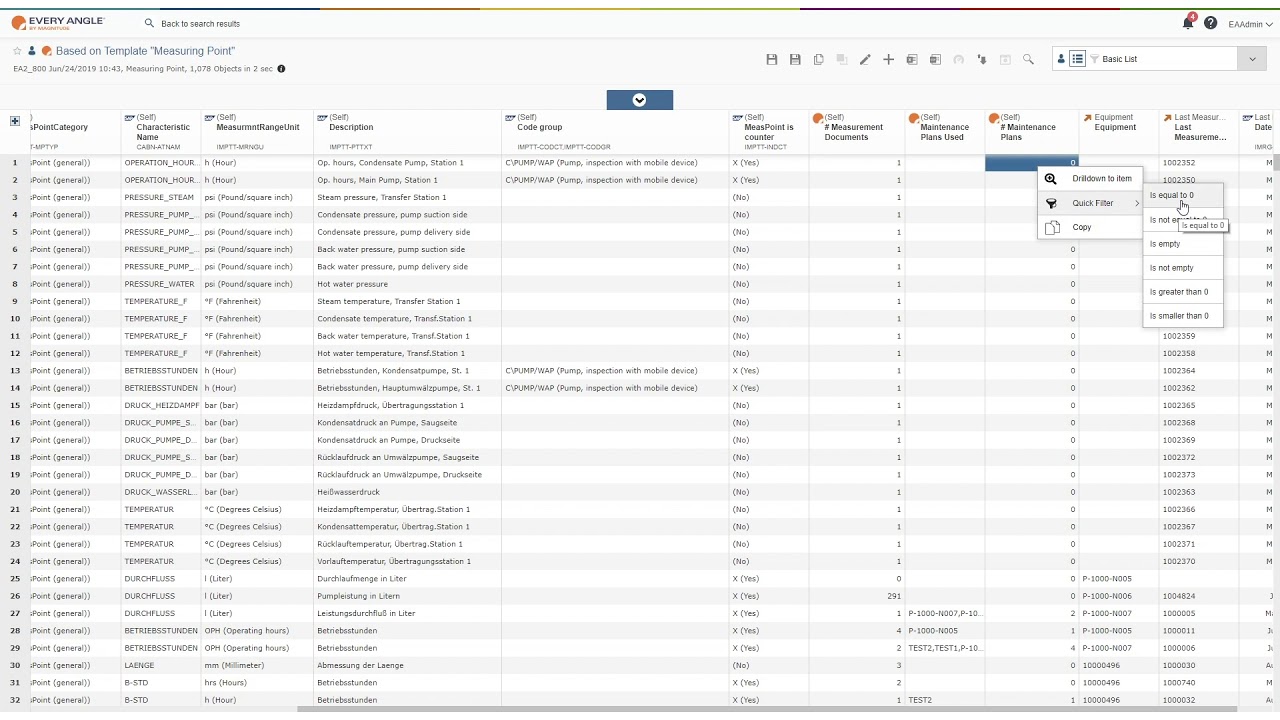Click the private user icon beside the title
1280x720 pixels.
coord(32,50)
